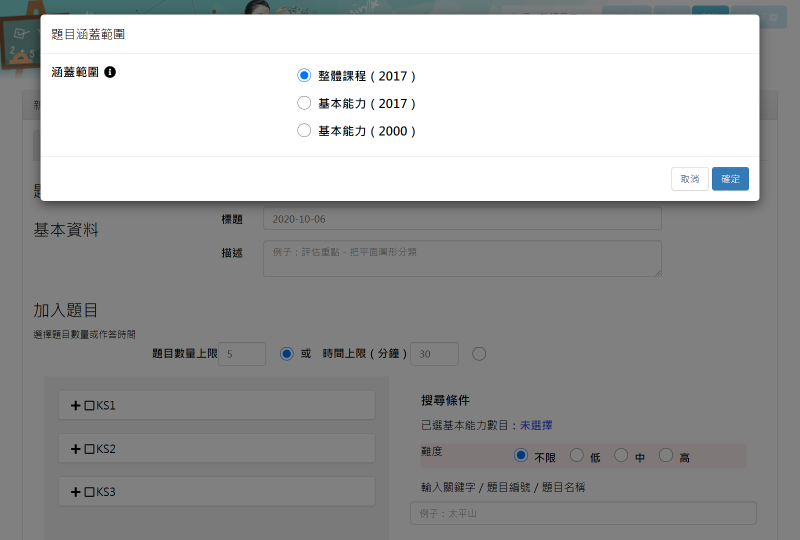Select the 時間上限 radio button
Viewport: 800px width, 540px height.
pos(479,354)
